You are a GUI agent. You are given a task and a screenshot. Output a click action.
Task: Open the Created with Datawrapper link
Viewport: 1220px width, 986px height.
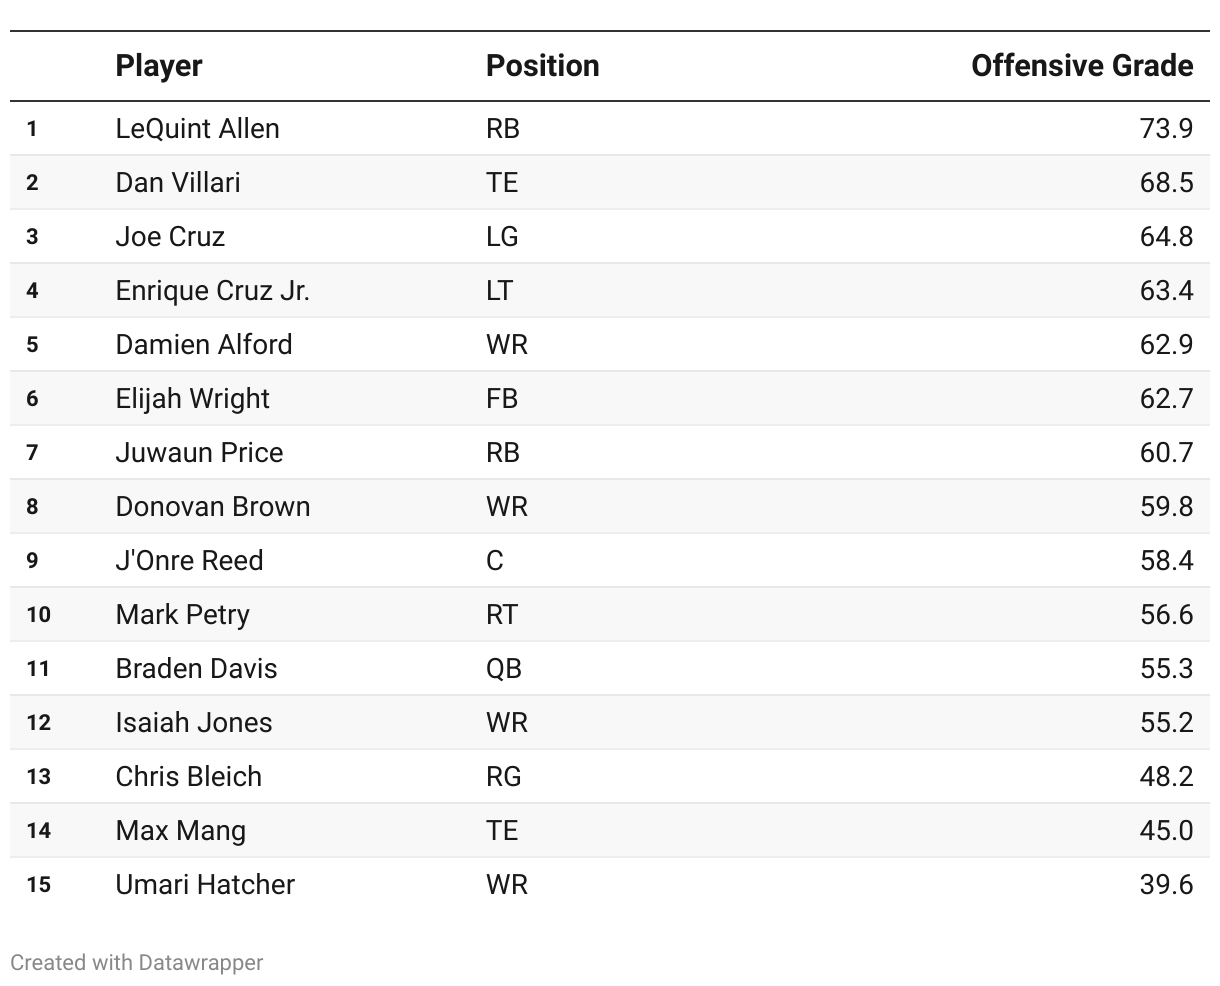137,962
